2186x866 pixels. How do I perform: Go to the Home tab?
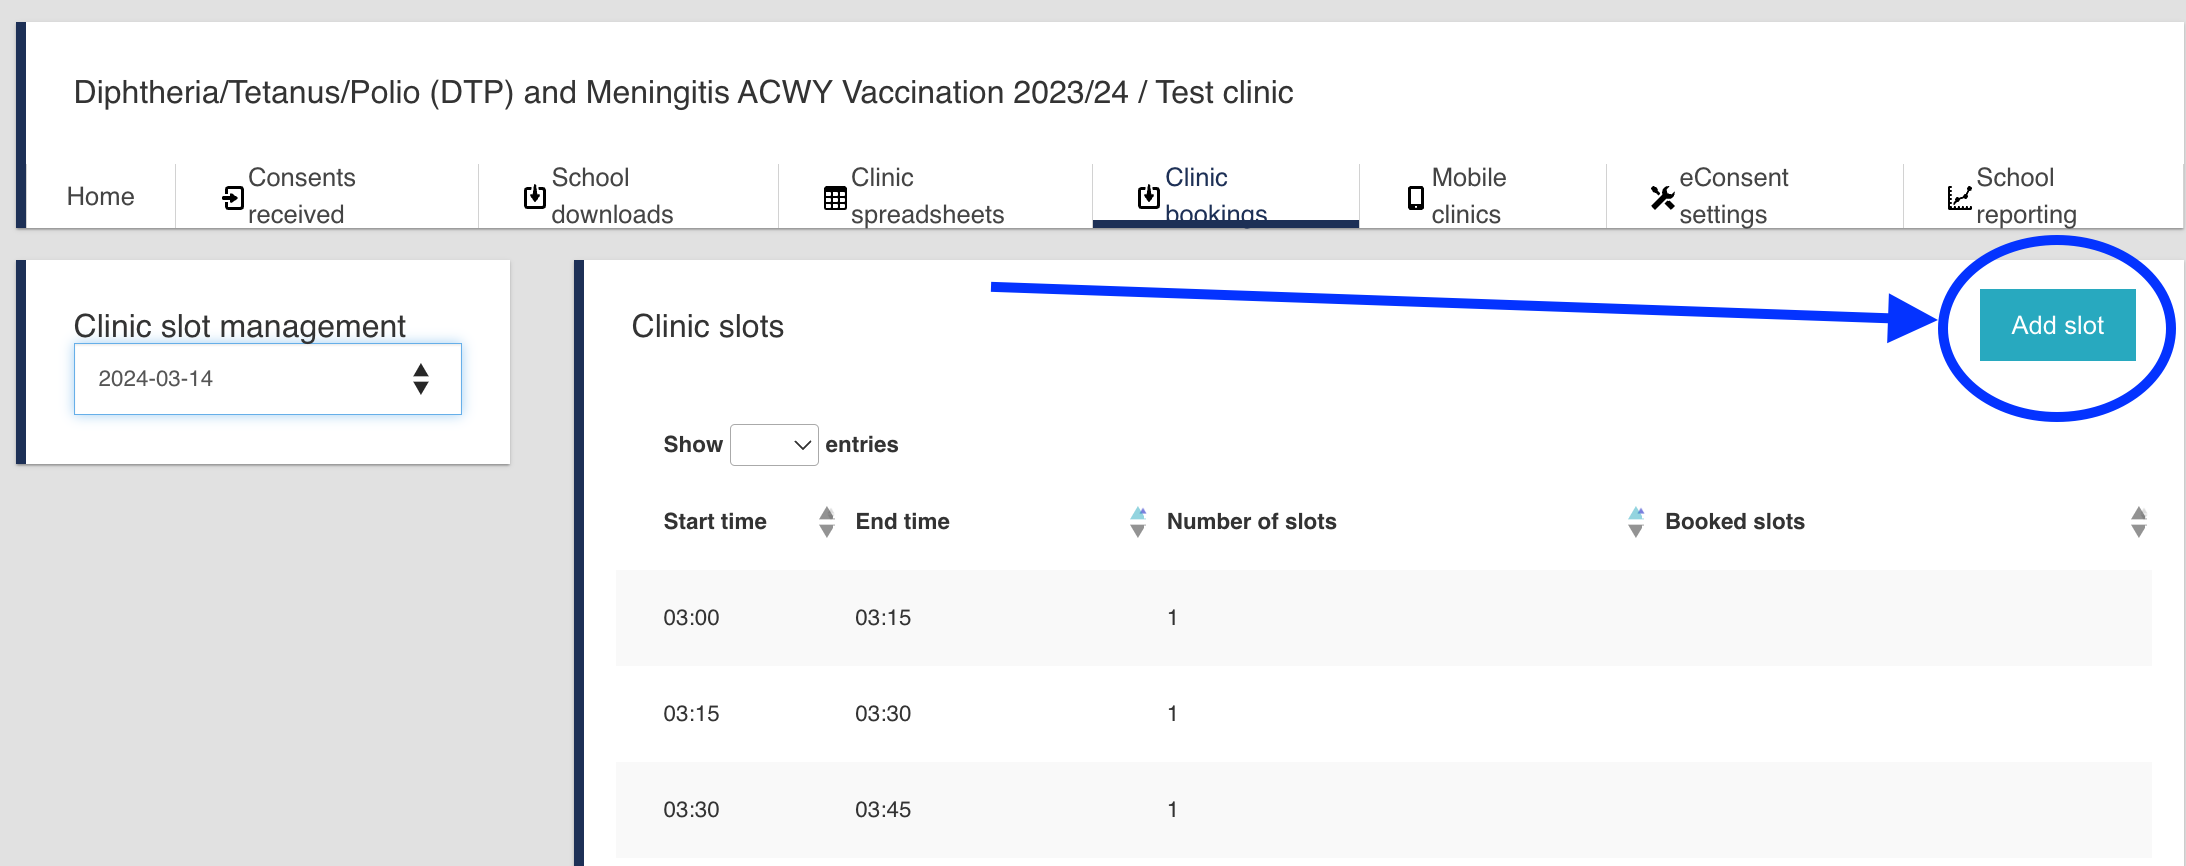pyautogui.click(x=101, y=197)
